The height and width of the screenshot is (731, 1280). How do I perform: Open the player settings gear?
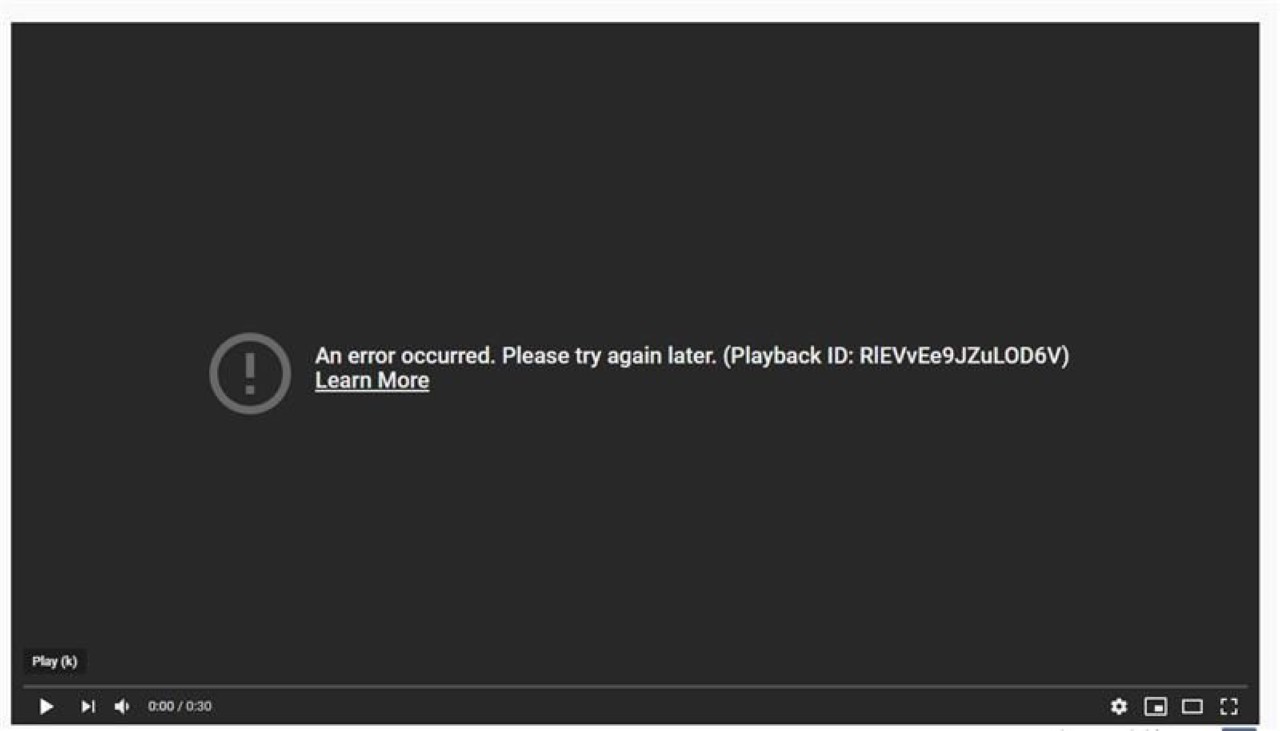point(1119,707)
